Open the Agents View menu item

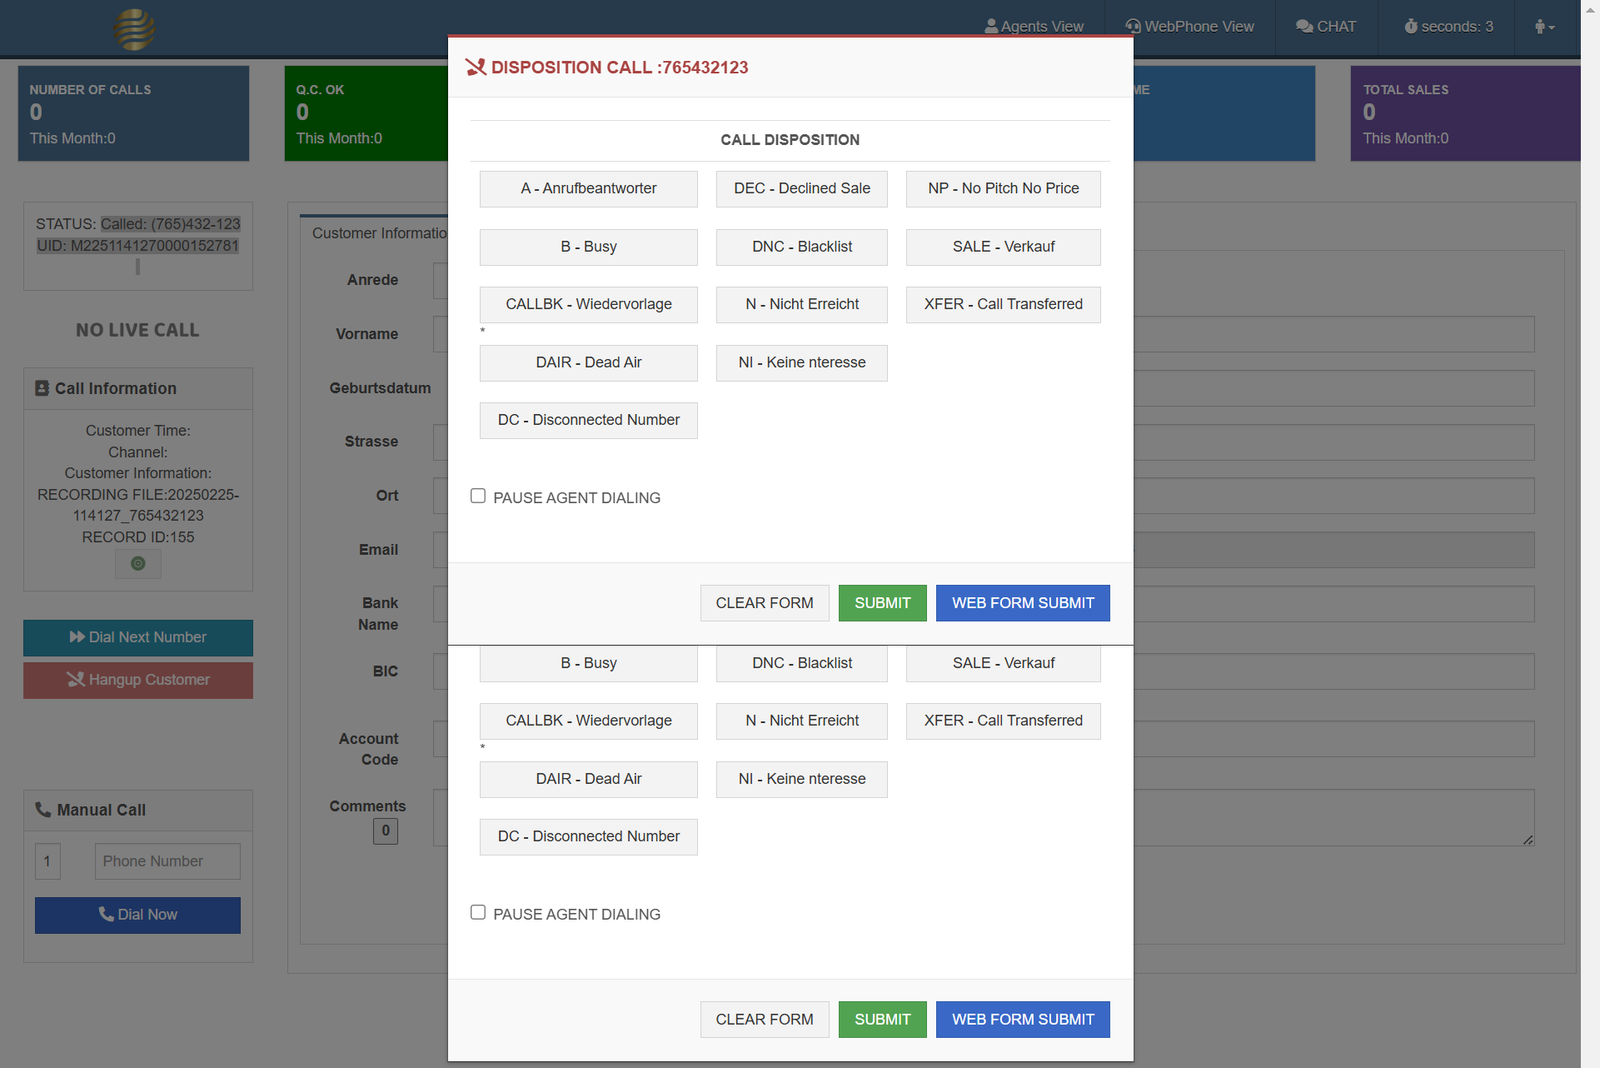click(x=1034, y=26)
